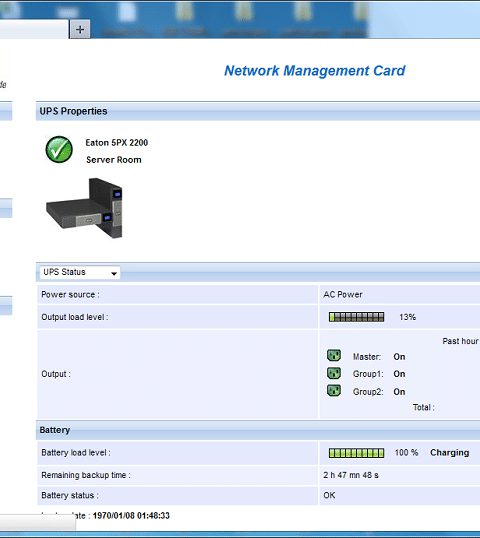Viewport: 480px width, 538px height.
Task: Click the Master outlet icon
Action: coord(334,355)
